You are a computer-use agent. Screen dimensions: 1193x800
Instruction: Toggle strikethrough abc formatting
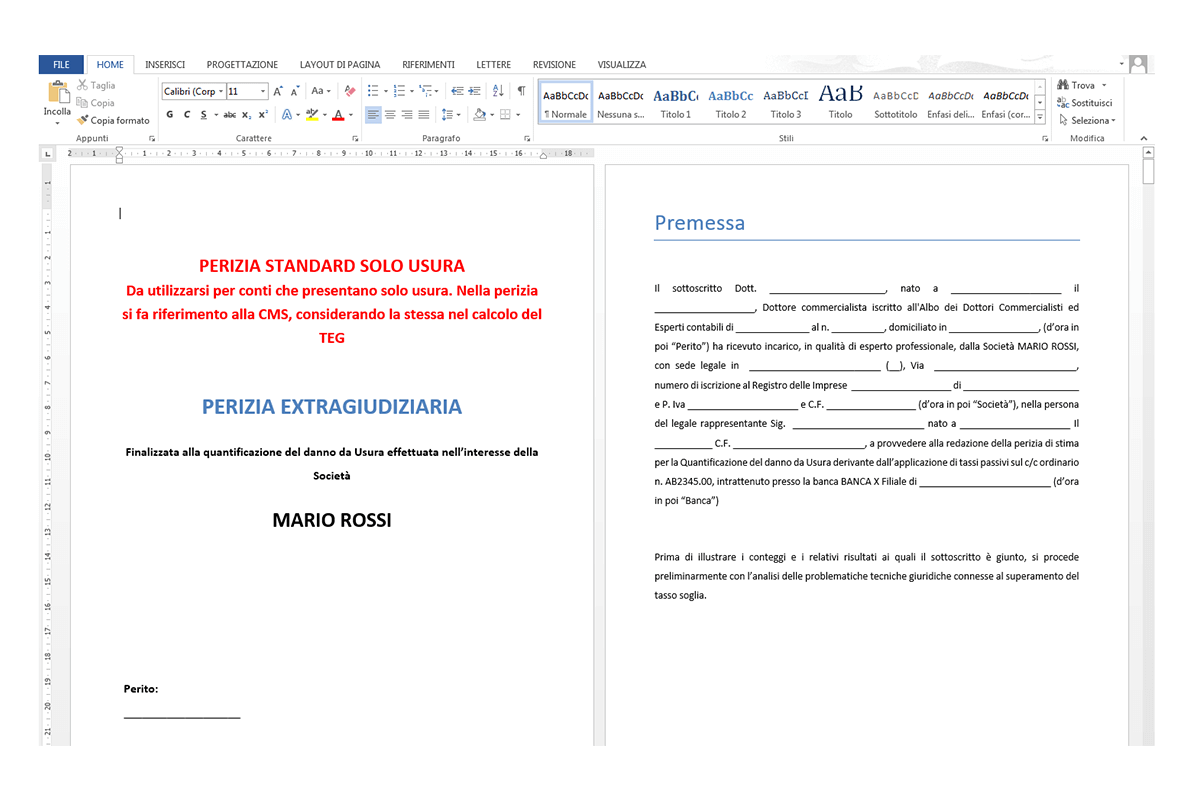[229, 115]
